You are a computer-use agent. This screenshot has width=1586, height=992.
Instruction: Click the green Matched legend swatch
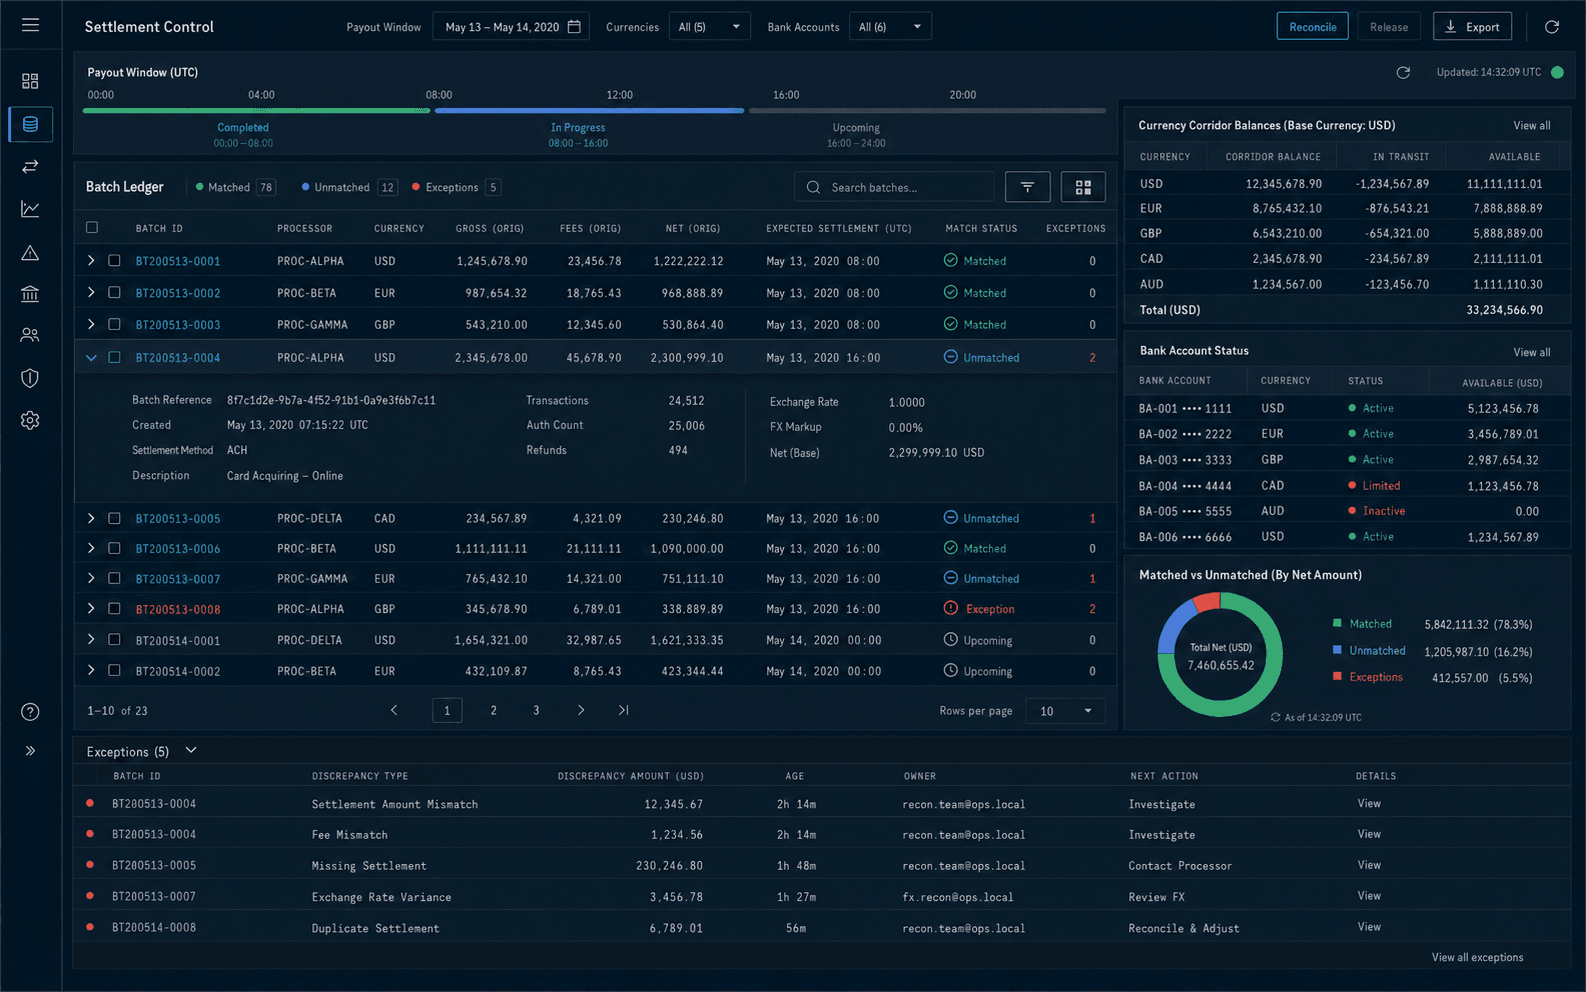(1337, 623)
